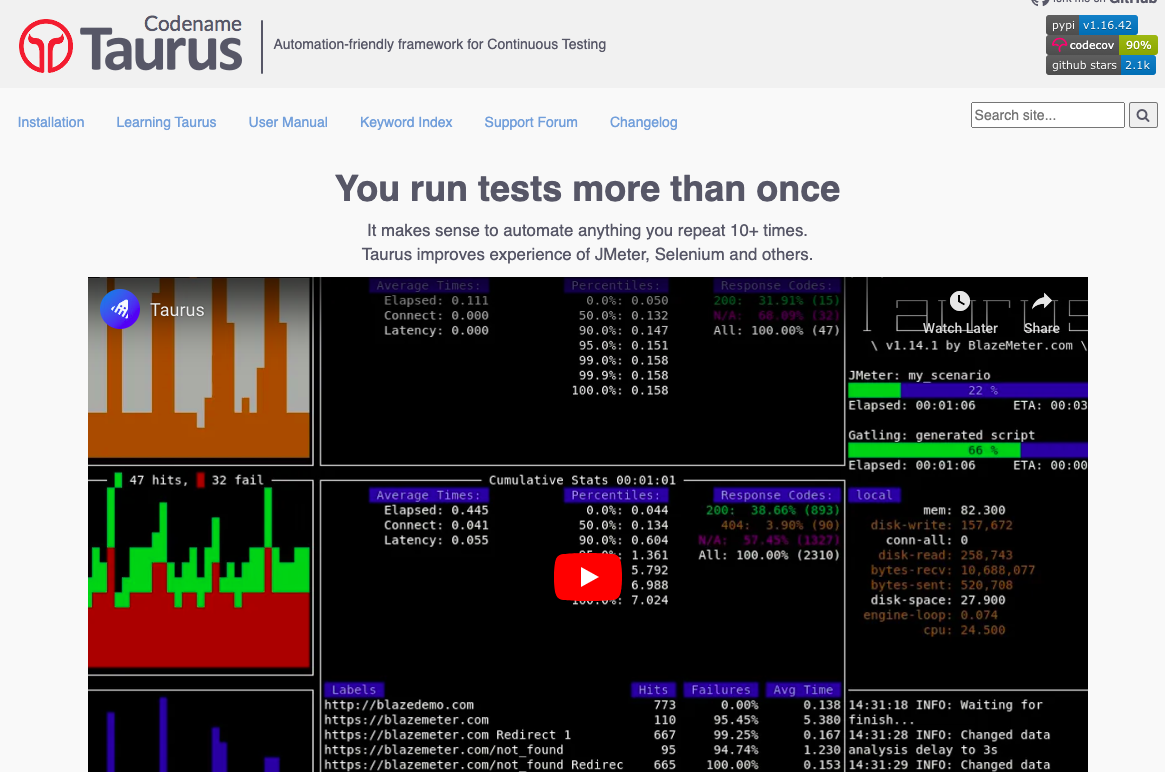The height and width of the screenshot is (772, 1165).
Task: Open the Learning Taurus page
Action: pos(166,122)
